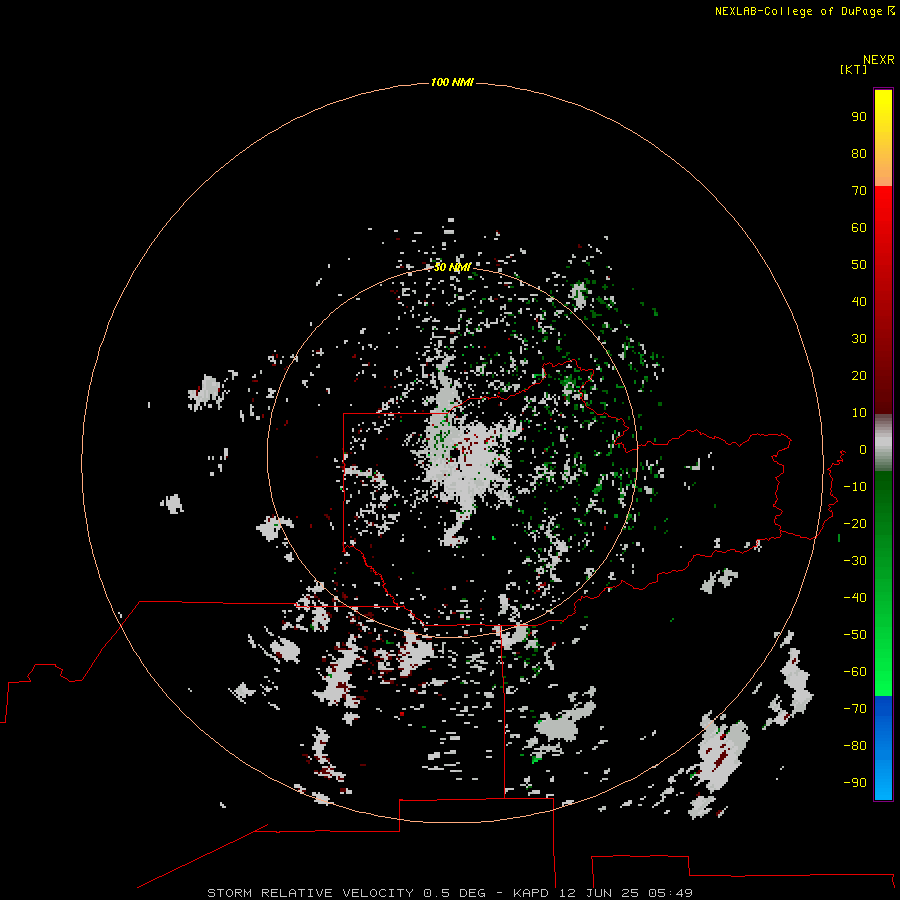Click the 60 value on the velocity scale
Image resolution: width=900 pixels, height=900 pixels.
tap(859, 228)
